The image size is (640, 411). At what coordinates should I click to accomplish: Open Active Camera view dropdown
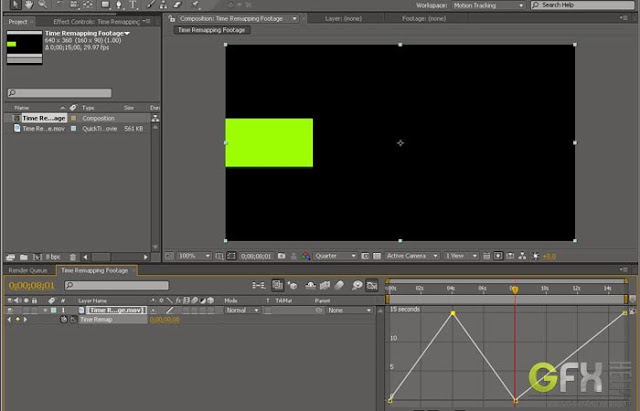pyautogui.click(x=411, y=256)
